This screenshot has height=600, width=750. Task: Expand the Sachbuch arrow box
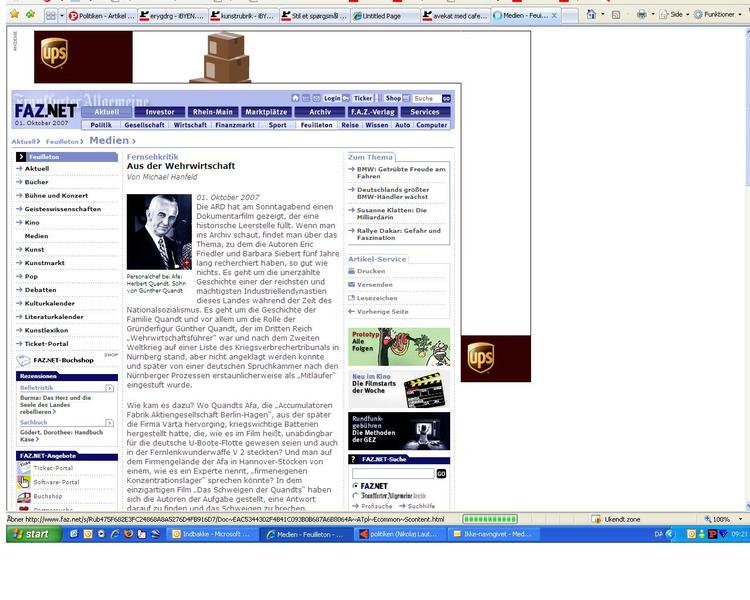[110, 422]
